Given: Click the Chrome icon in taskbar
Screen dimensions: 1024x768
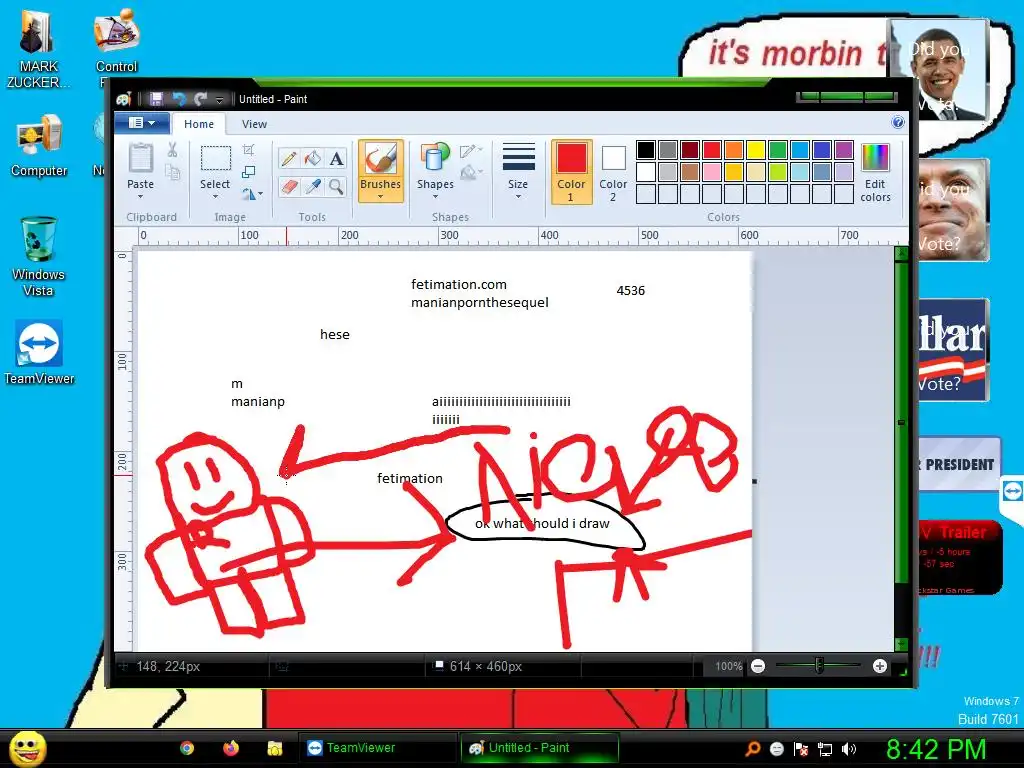Looking at the screenshot, I should coord(187,748).
